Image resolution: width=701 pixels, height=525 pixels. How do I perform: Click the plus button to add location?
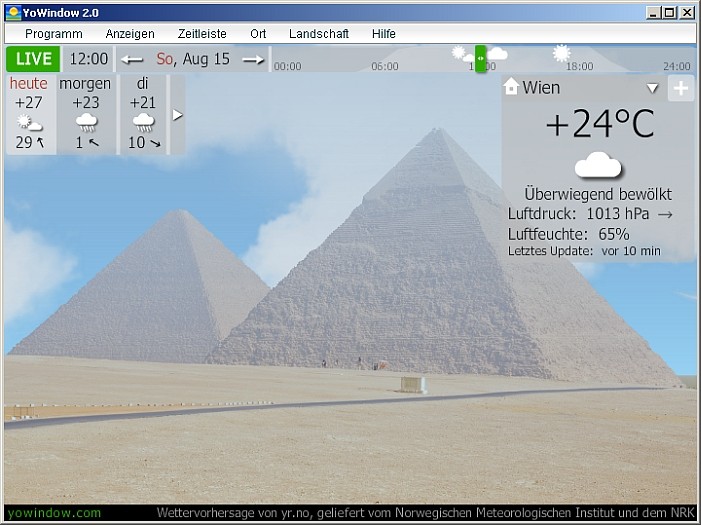pyautogui.click(x=680, y=88)
